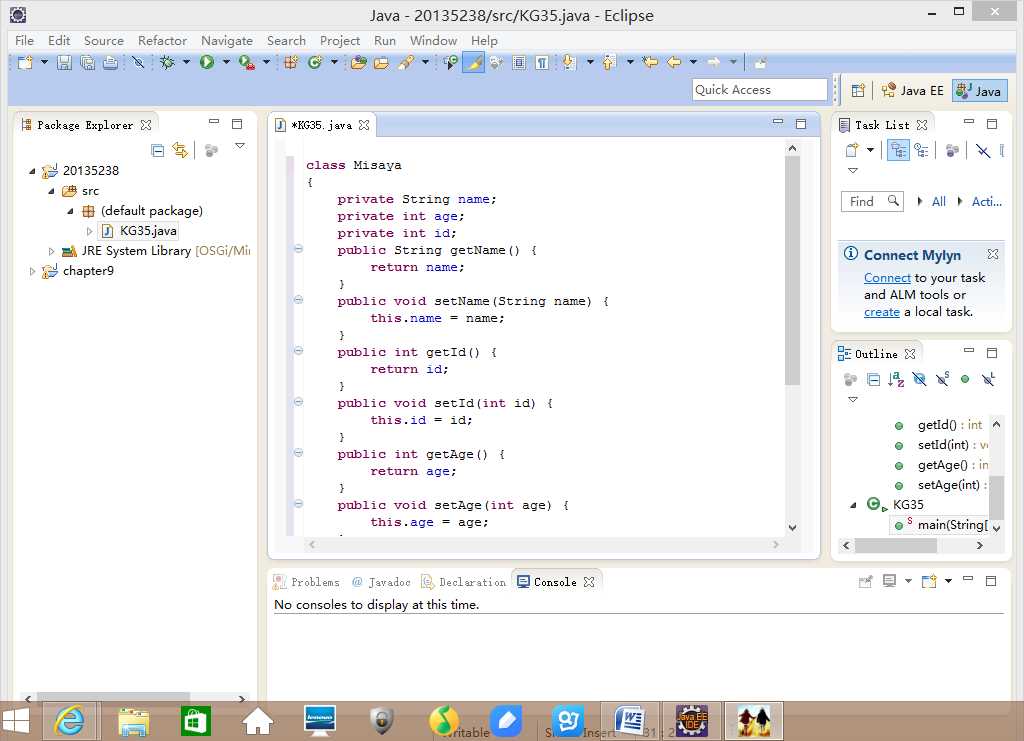
Task: Toggle Hide Fields in Outline
Action: point(919,379)
